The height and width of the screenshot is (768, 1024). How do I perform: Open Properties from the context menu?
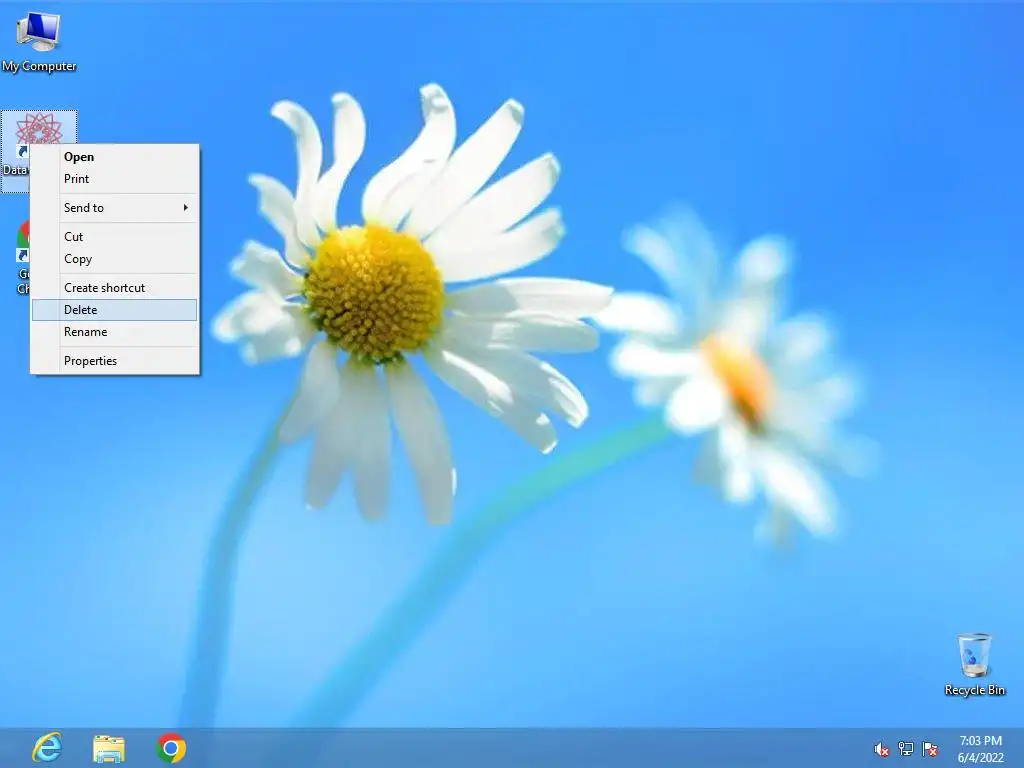[115, 360]
